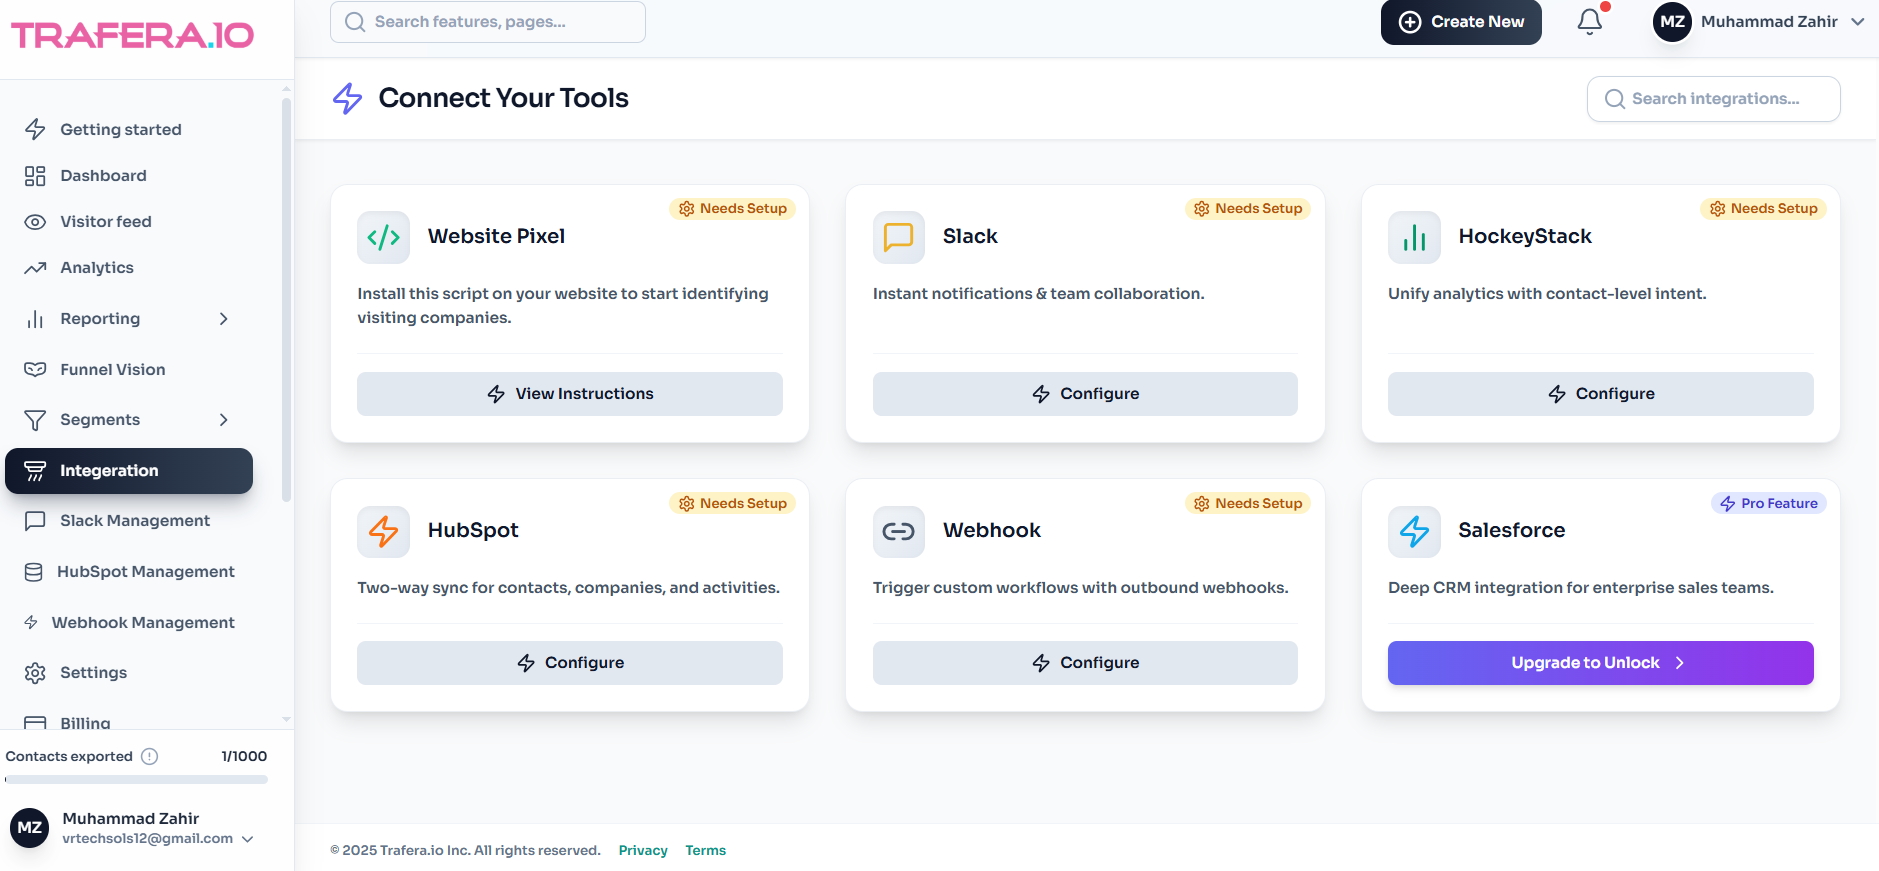Click the Slack chat bubble icon
The height and width of the screenshot is (871, 1879).
coord(899,237)
